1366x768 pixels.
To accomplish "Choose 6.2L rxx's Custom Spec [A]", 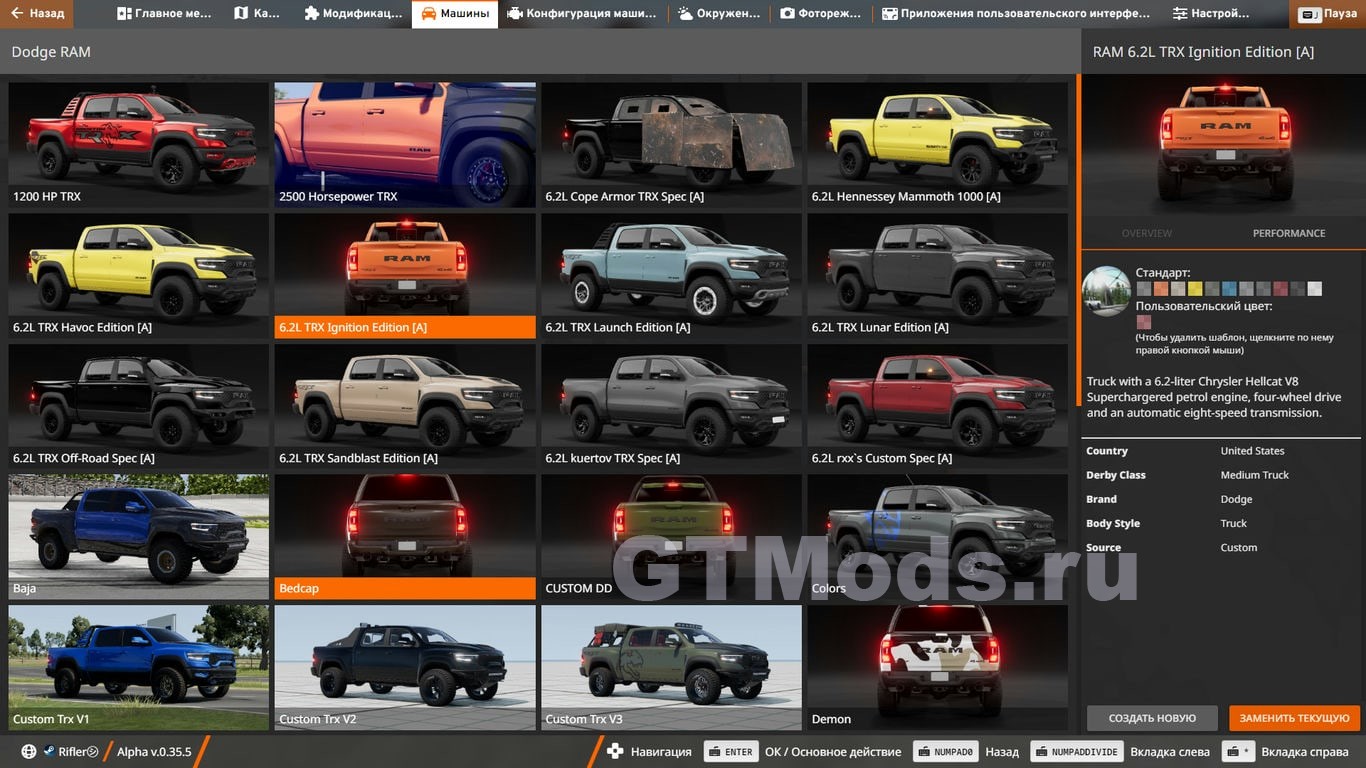I will click(x=937, y=407).
